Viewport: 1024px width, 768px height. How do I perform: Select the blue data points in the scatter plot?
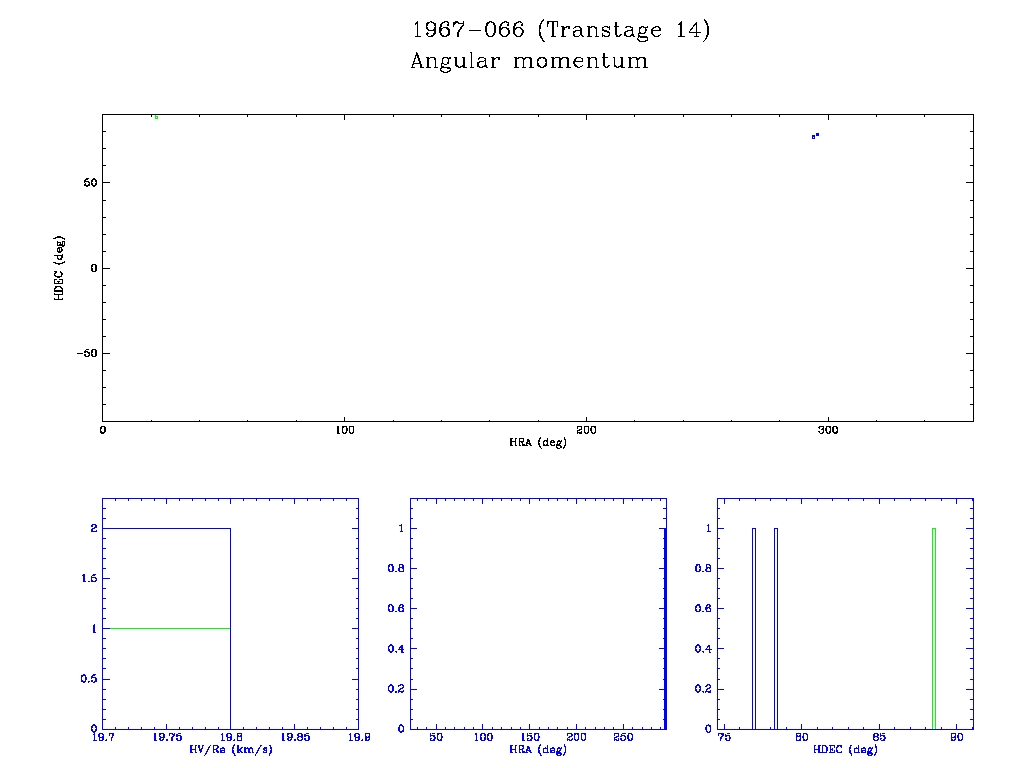pyautogui.click(x=815, y=135)
